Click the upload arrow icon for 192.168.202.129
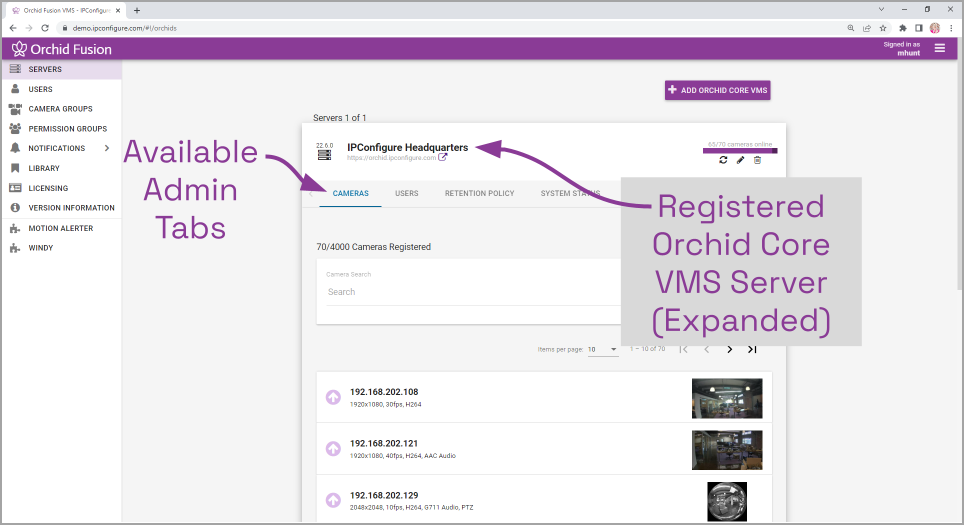This screenshot has width=964, height=525. (x=333, y=500)
